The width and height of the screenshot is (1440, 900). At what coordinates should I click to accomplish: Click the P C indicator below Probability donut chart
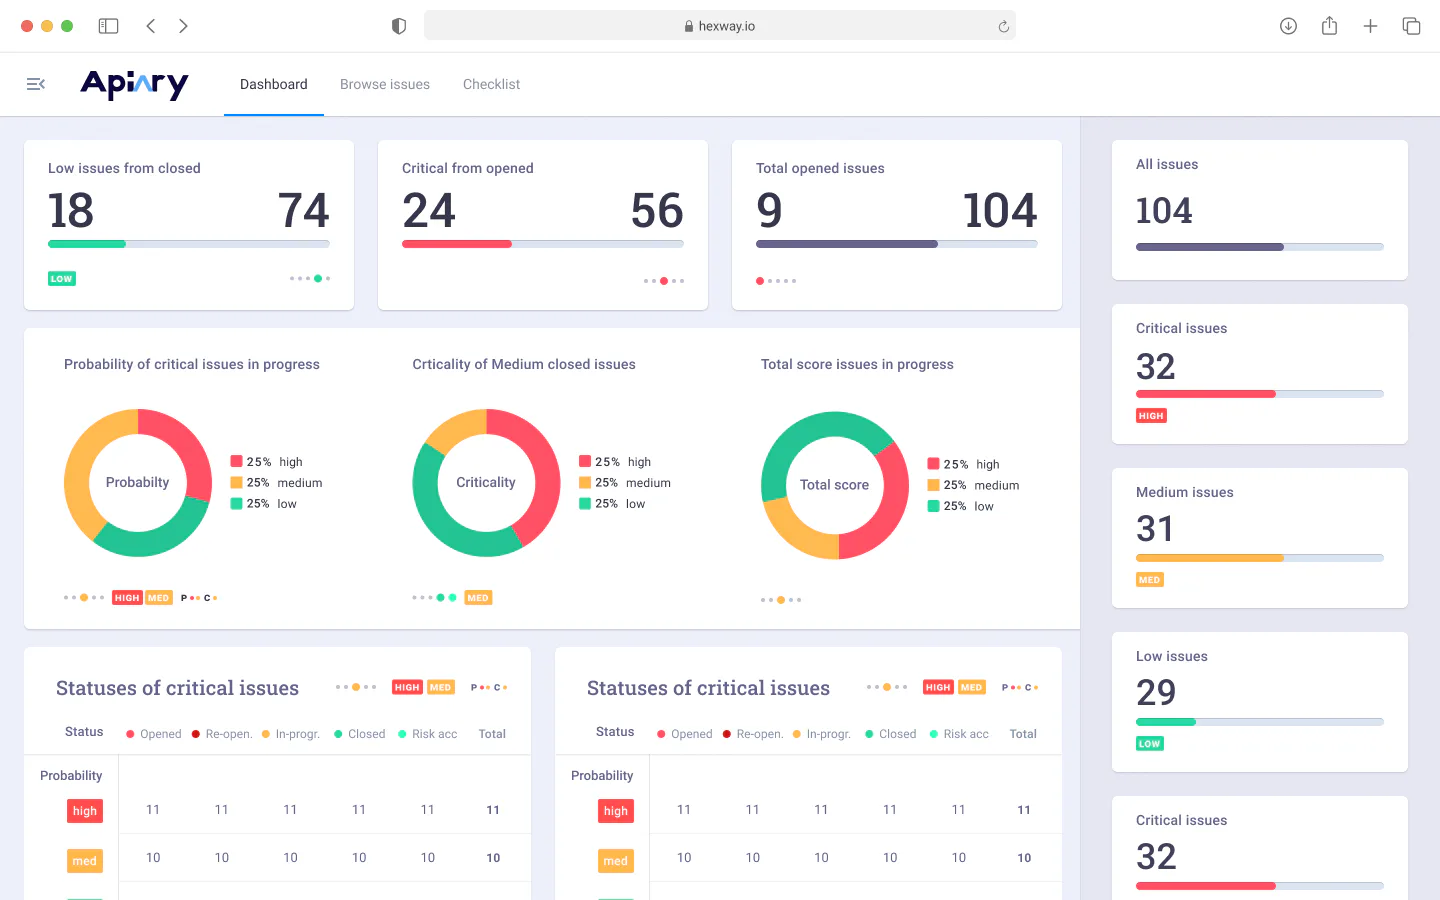pos(199,598)
